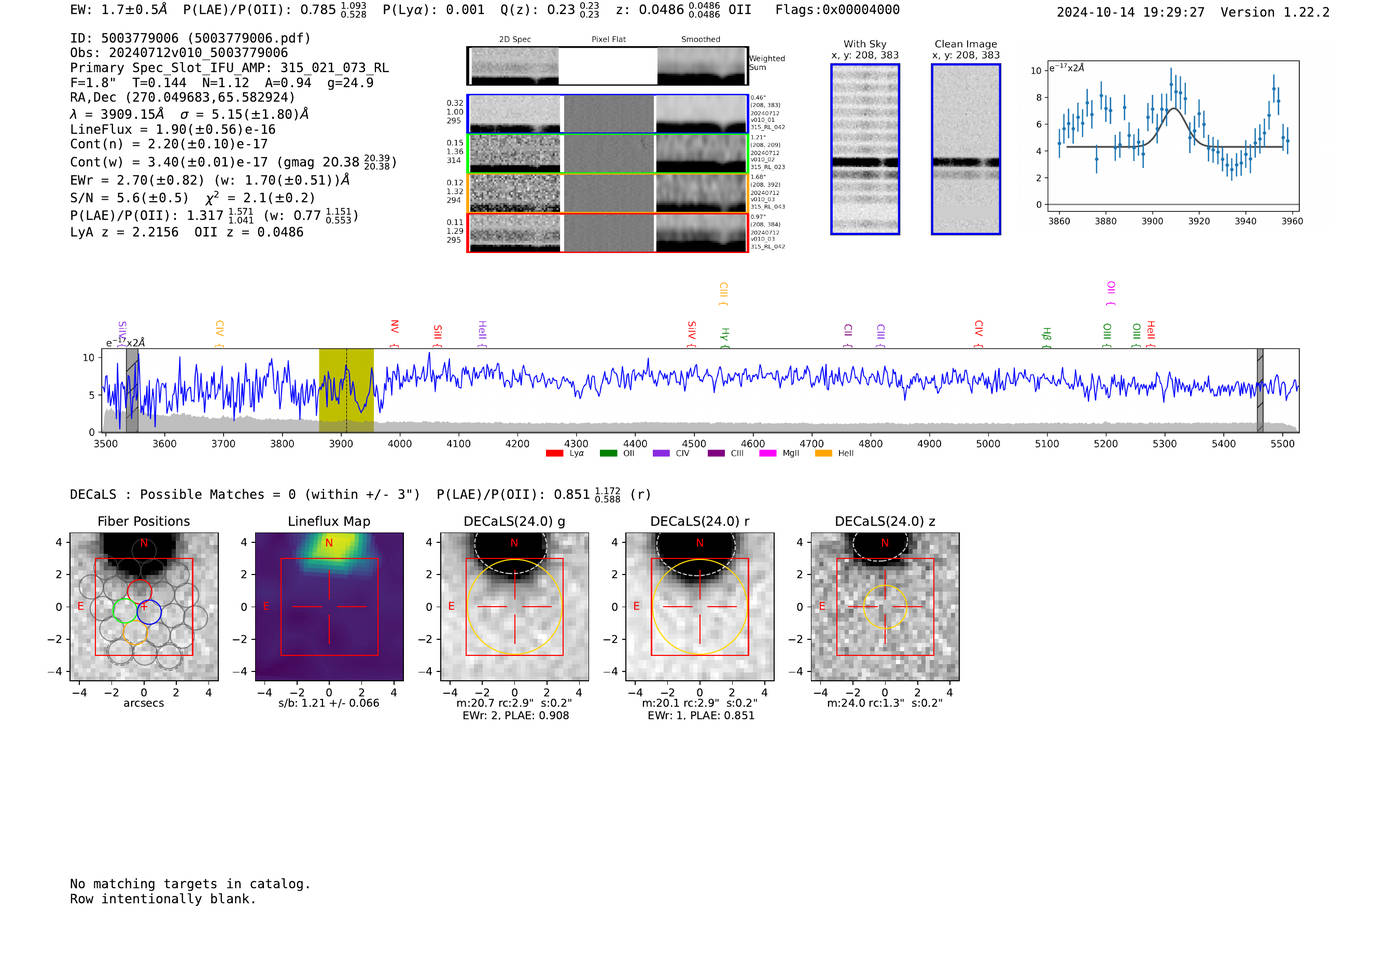Select the red-bordered fiber spectrum row

(608, 232)
